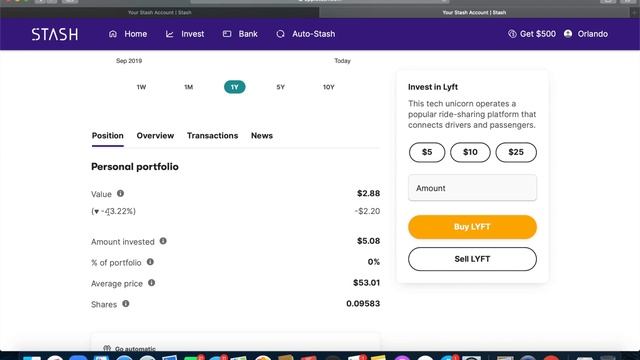Click the Invest in Lyft heading

(x=433, y=87)
